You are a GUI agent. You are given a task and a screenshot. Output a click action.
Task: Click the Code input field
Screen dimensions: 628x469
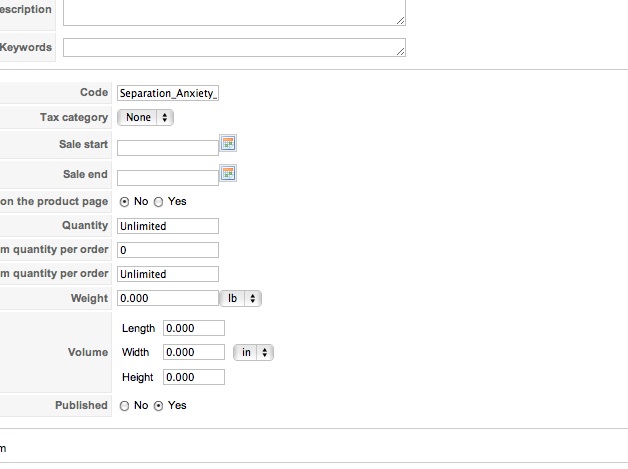coord(168,93)
